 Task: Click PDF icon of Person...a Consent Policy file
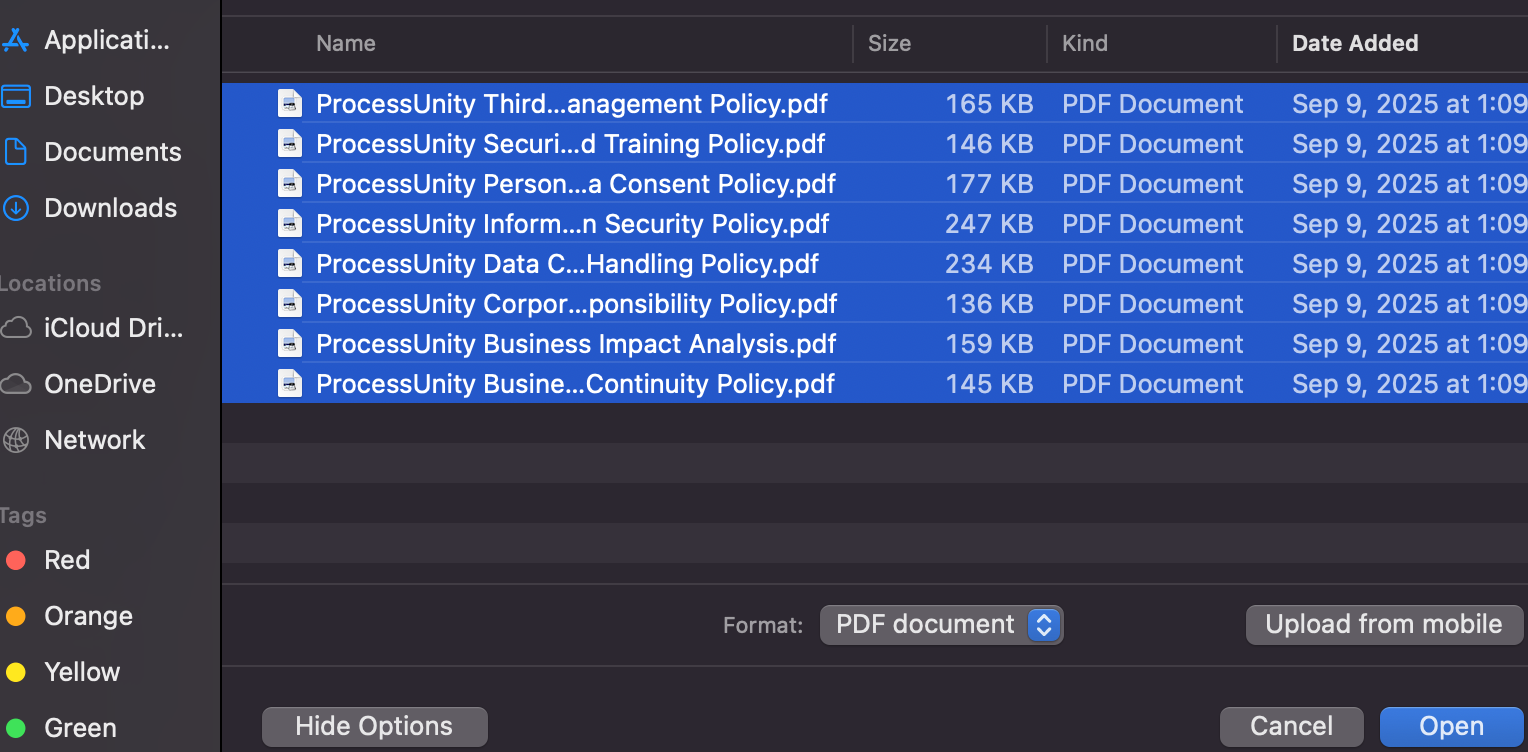pos(290,184)
